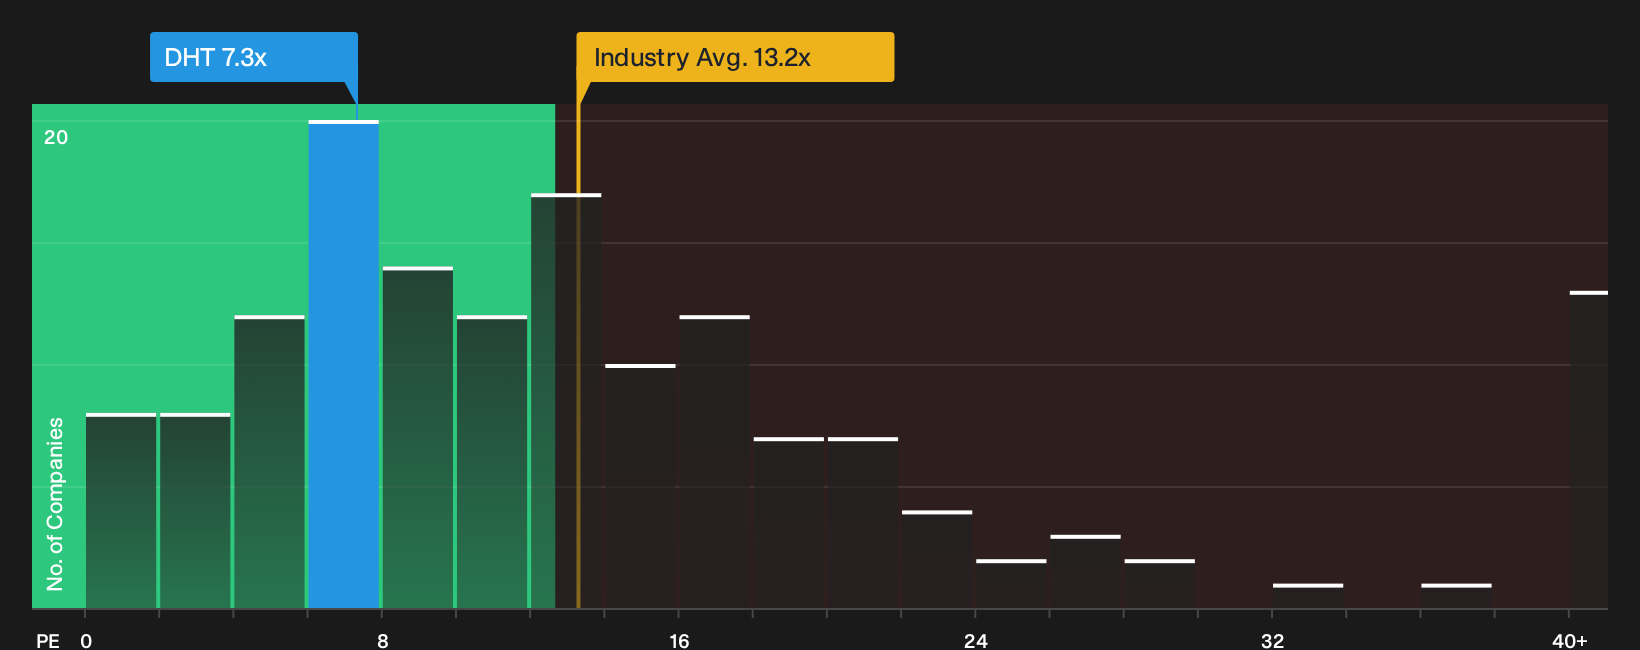The height and width of the screenshot is (650, 1640).
Task: Click the 40+ PE histogram bar
Action: coord(1589,450)
